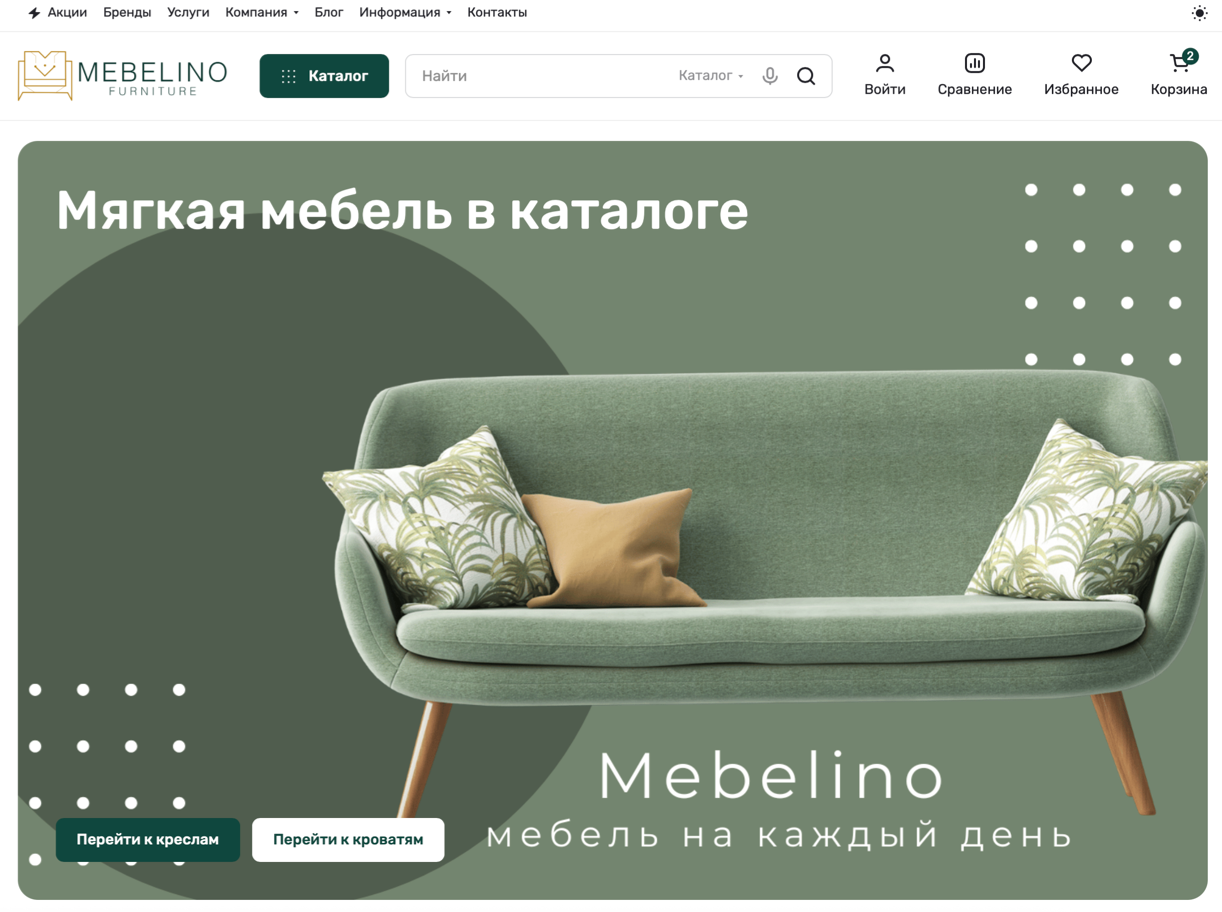Click the Перейти к кроватям button
This screenshot has width=1222, height=912.
348,840
